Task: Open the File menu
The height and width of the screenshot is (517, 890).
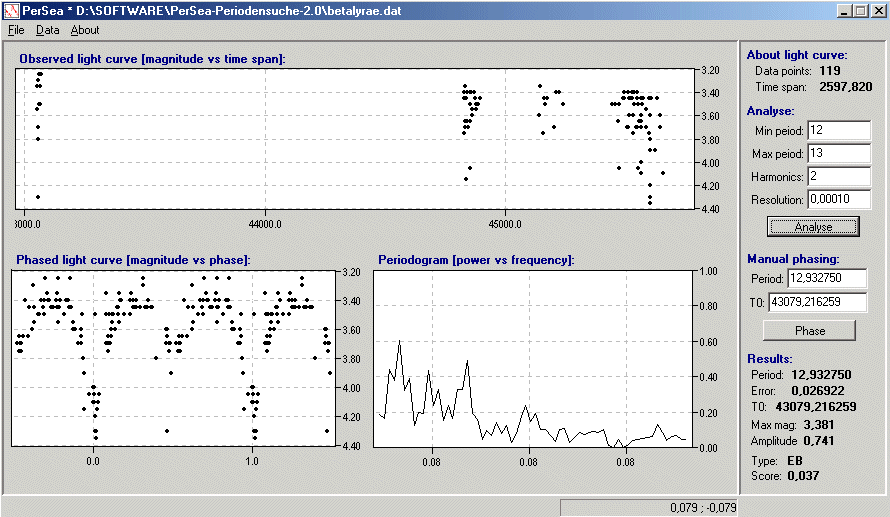Action: (16, 30)
